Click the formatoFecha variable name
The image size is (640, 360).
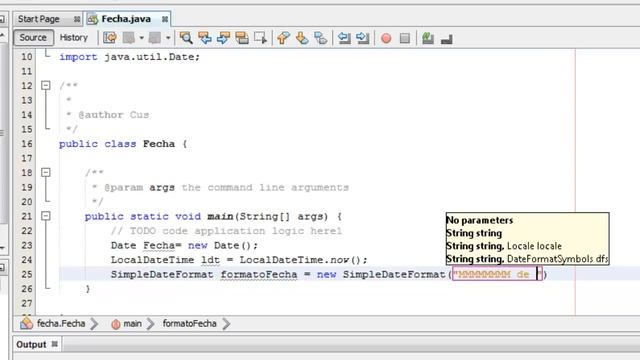(x=259, y=275)
